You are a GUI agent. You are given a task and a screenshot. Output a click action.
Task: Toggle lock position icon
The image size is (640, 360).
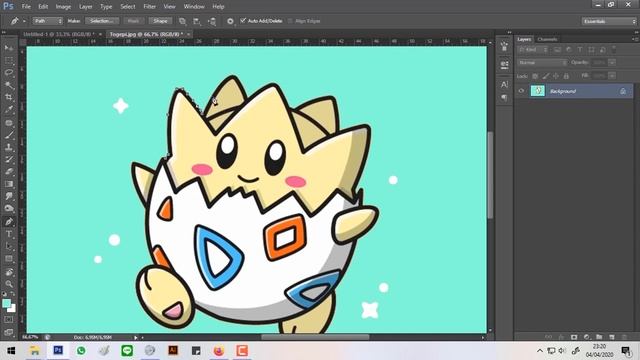[556, 76]
